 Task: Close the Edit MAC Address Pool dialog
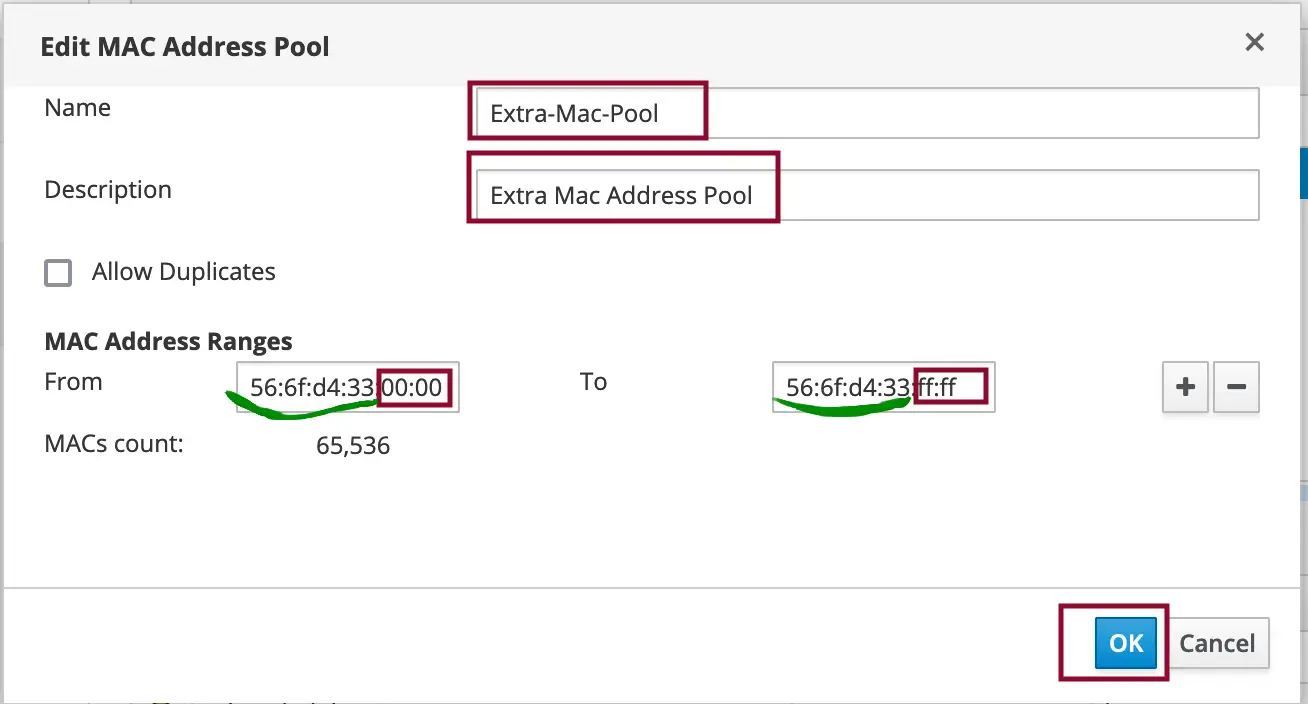pyautogui.click(x=1254, y=42)
